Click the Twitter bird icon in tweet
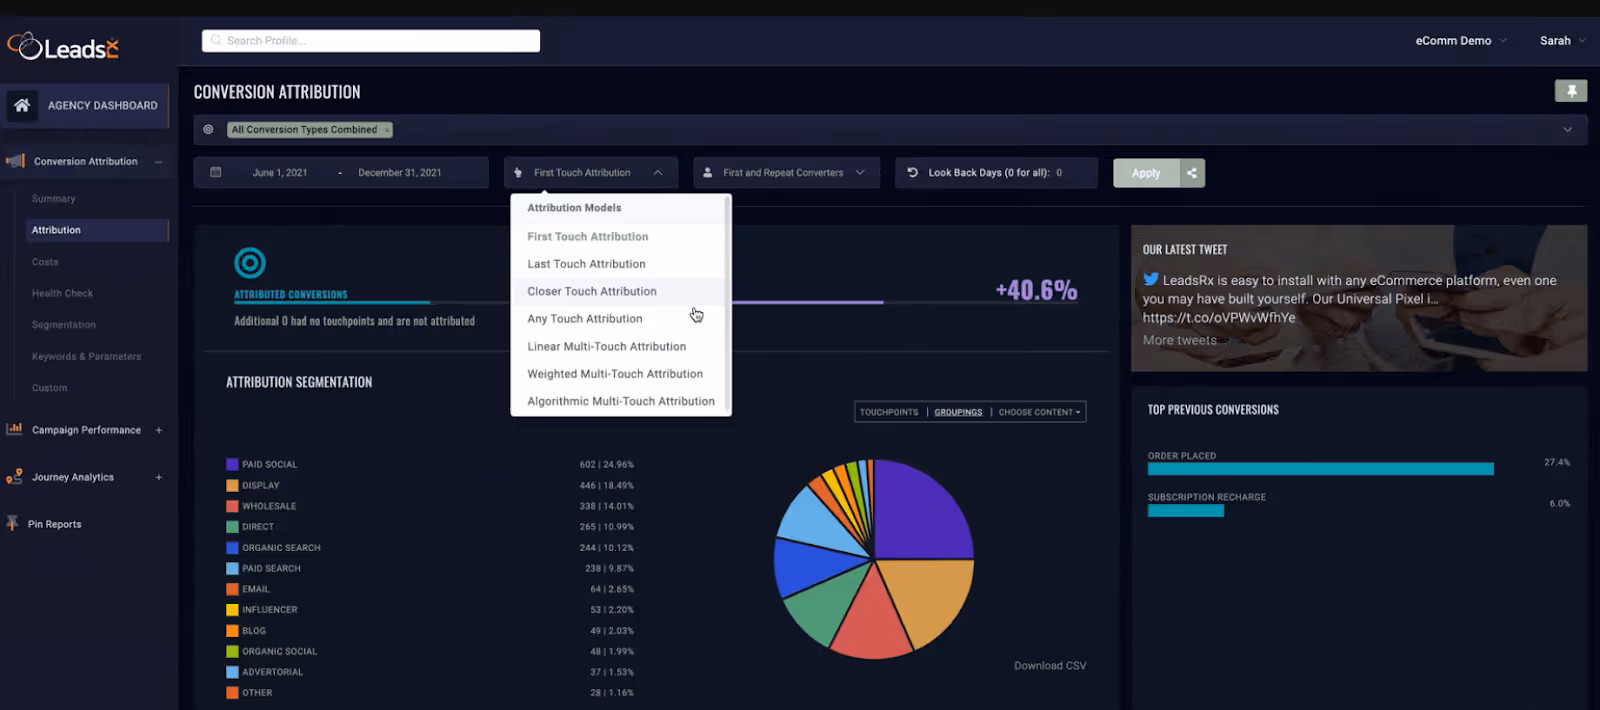Screen dimensions: 1600x710 coord(1151,280)
